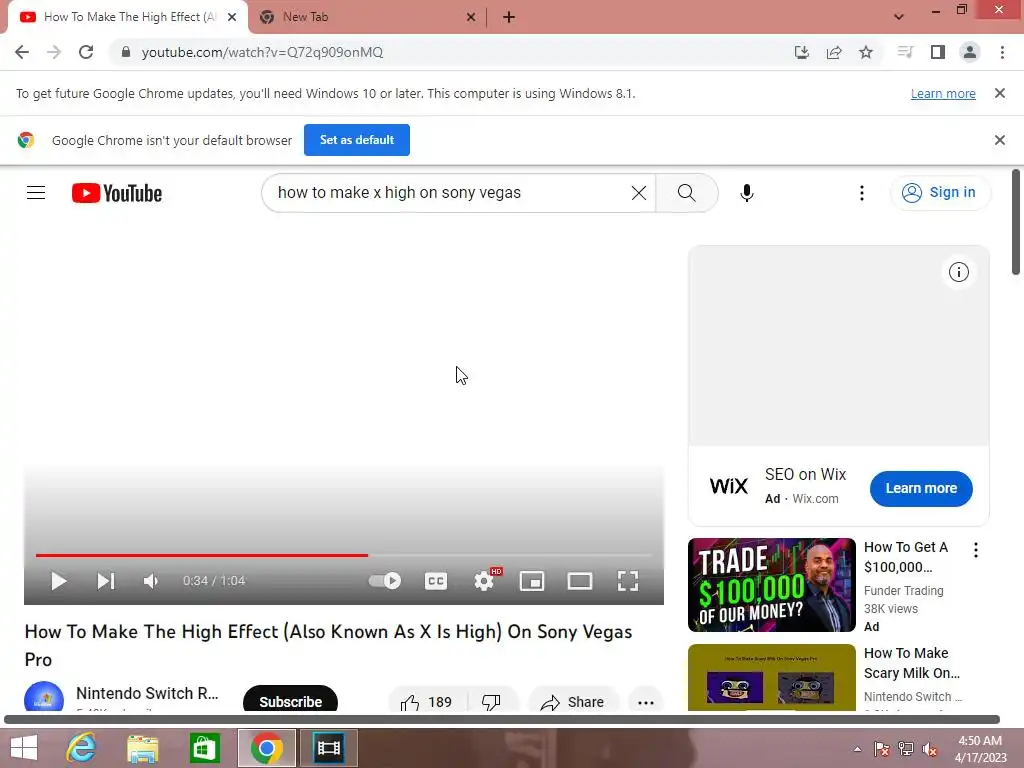This screenshot has height=768, width=1024.
Task: Open the Scary Milk video thumbnail
Action: click(x=771, y=677)
